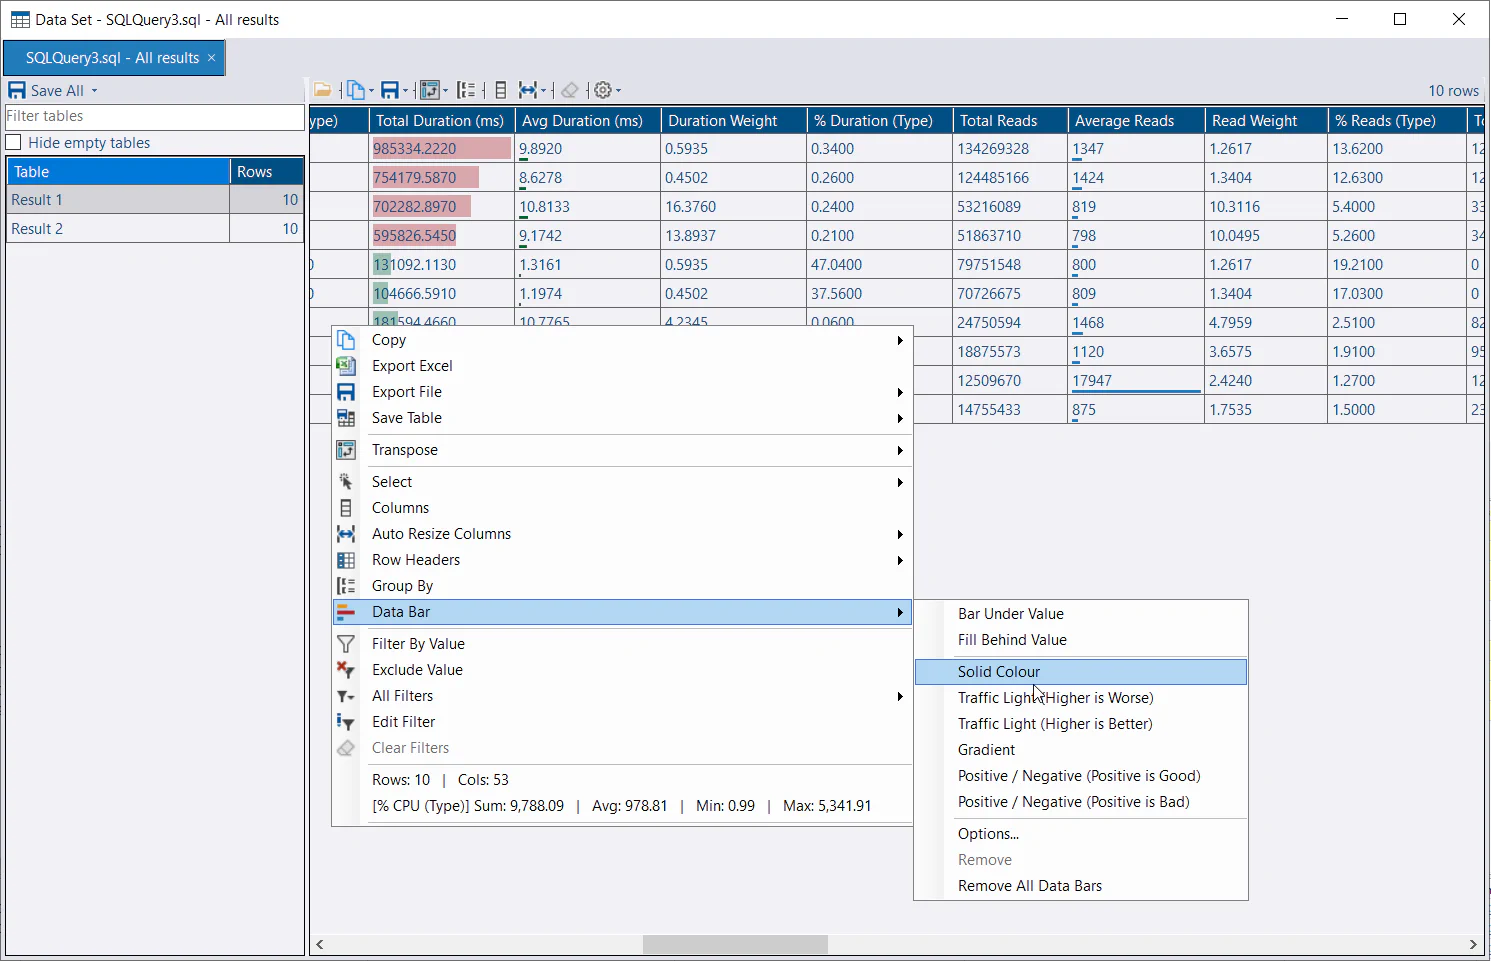This screenshot has width=1491, height=961.
Task: Expand the Save All dropdown arrow
Action: [95, 90]
